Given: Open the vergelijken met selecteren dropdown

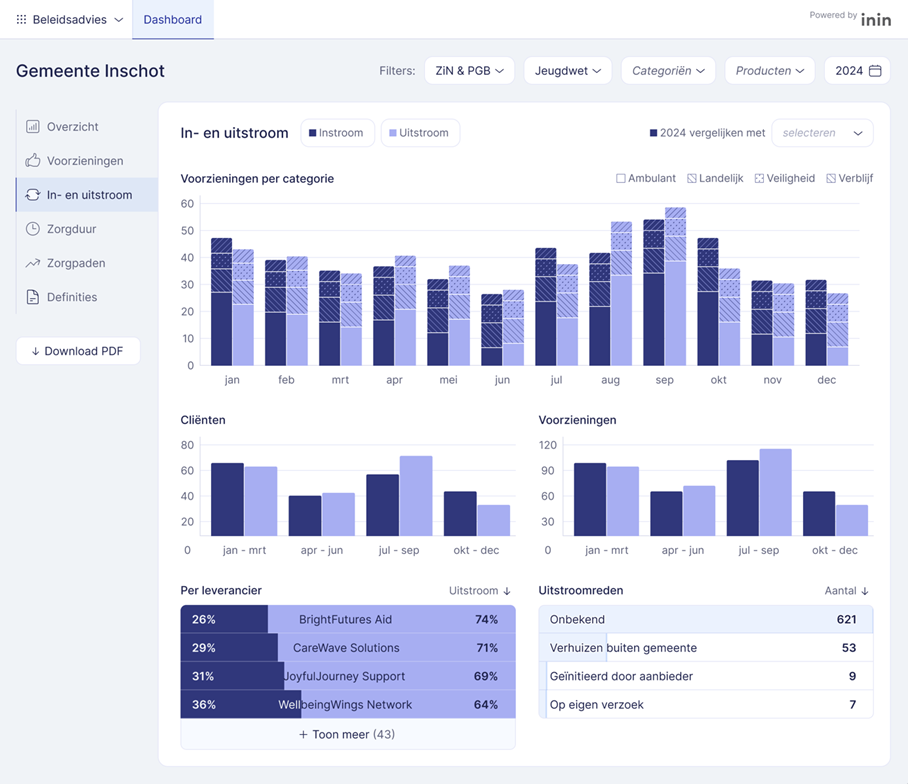Looking at the screenshot, I should pos(822,133).
